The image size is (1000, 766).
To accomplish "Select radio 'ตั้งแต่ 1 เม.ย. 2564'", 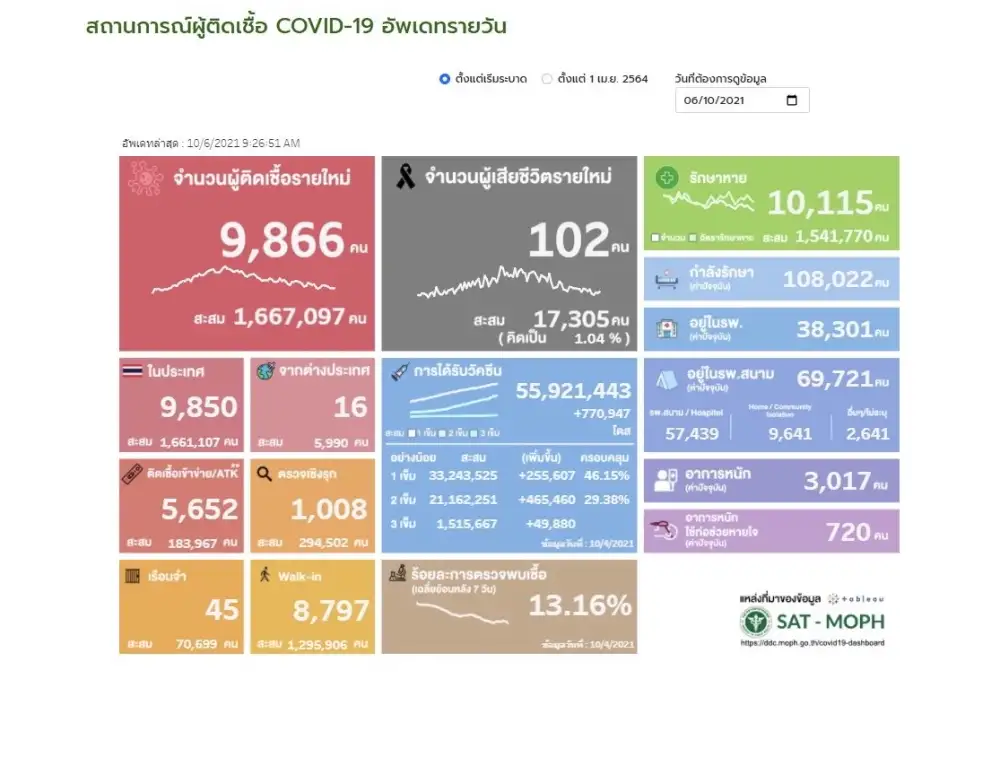I will click(547, 79).
